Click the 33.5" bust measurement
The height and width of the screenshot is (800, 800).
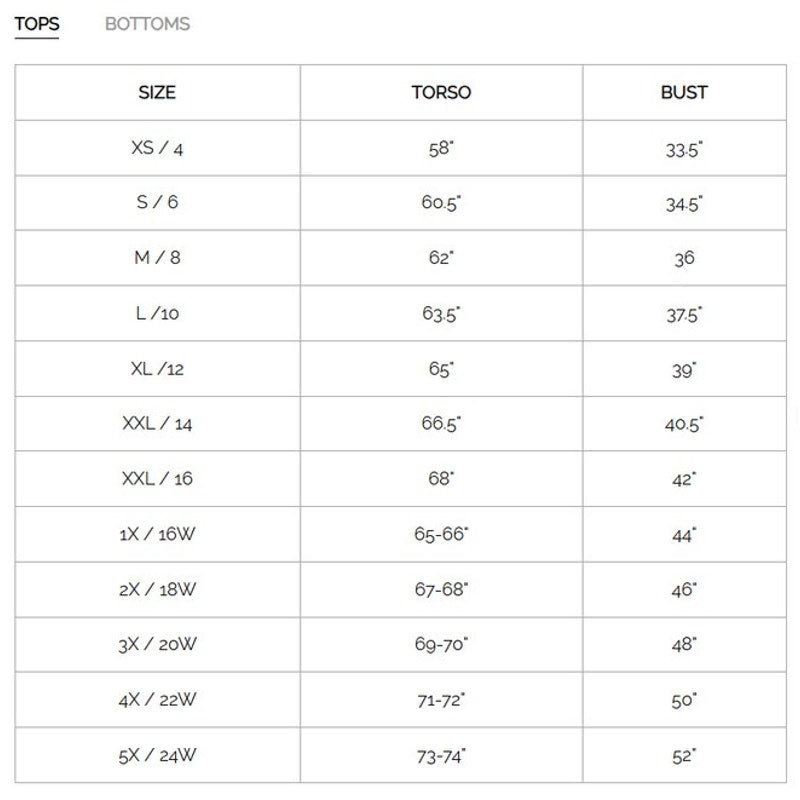pos(684,149)
